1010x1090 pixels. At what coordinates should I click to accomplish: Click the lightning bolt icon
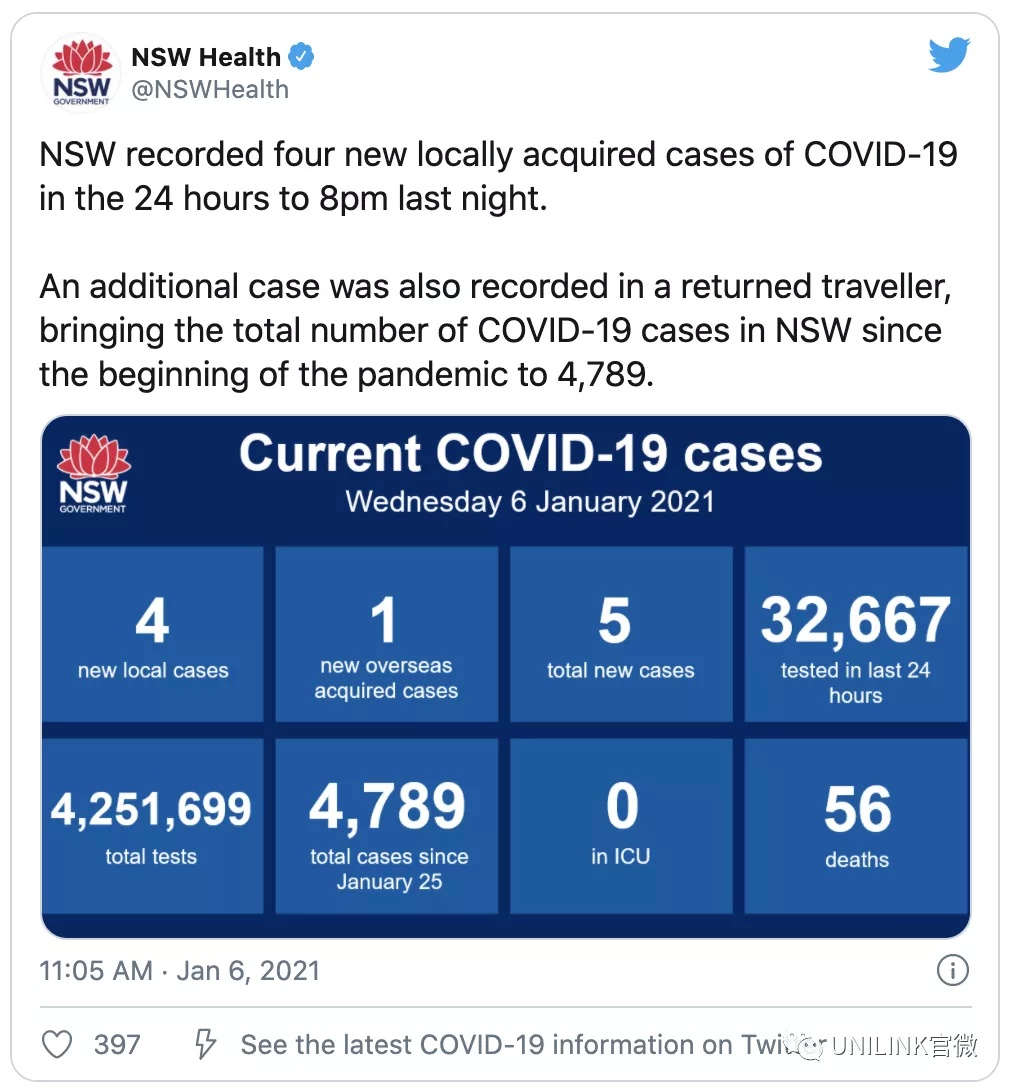pos(205,1044)
